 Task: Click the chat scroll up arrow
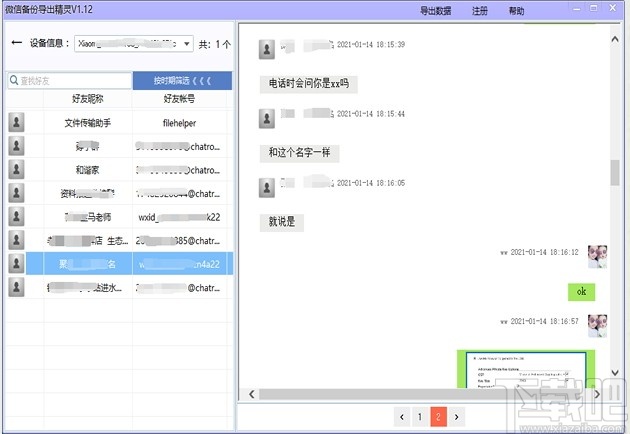pos(615,39)
